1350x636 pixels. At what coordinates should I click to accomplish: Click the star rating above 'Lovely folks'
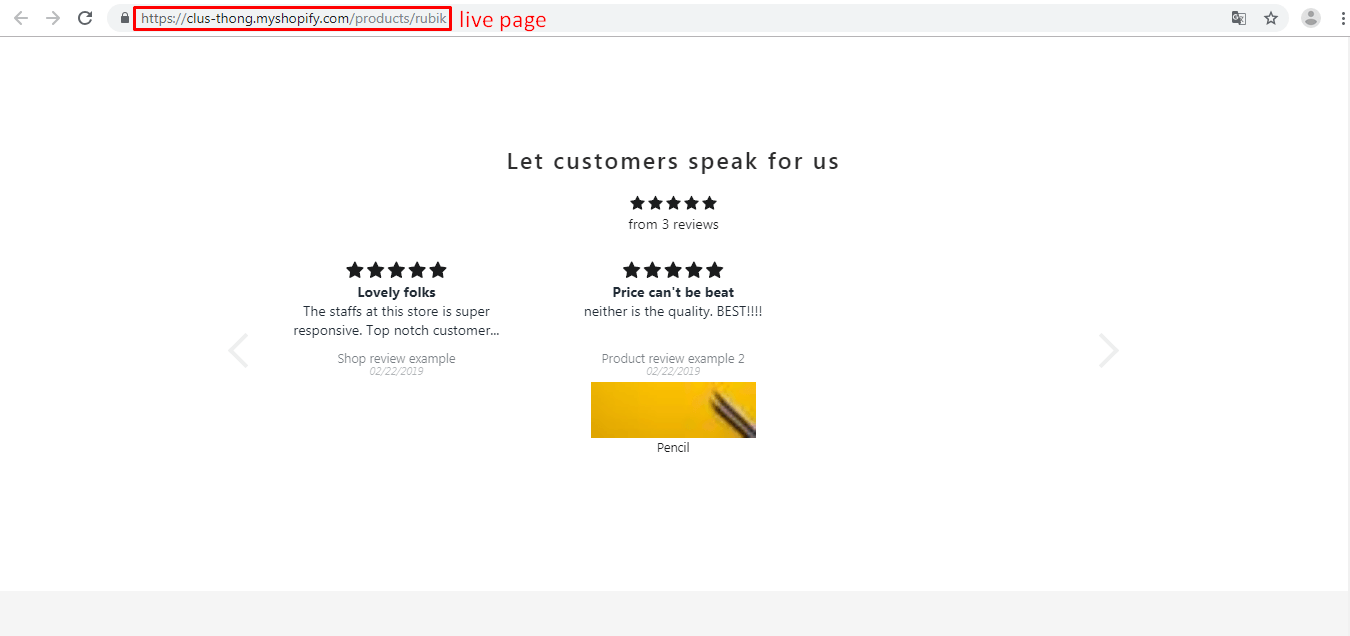tap(396, 270)
